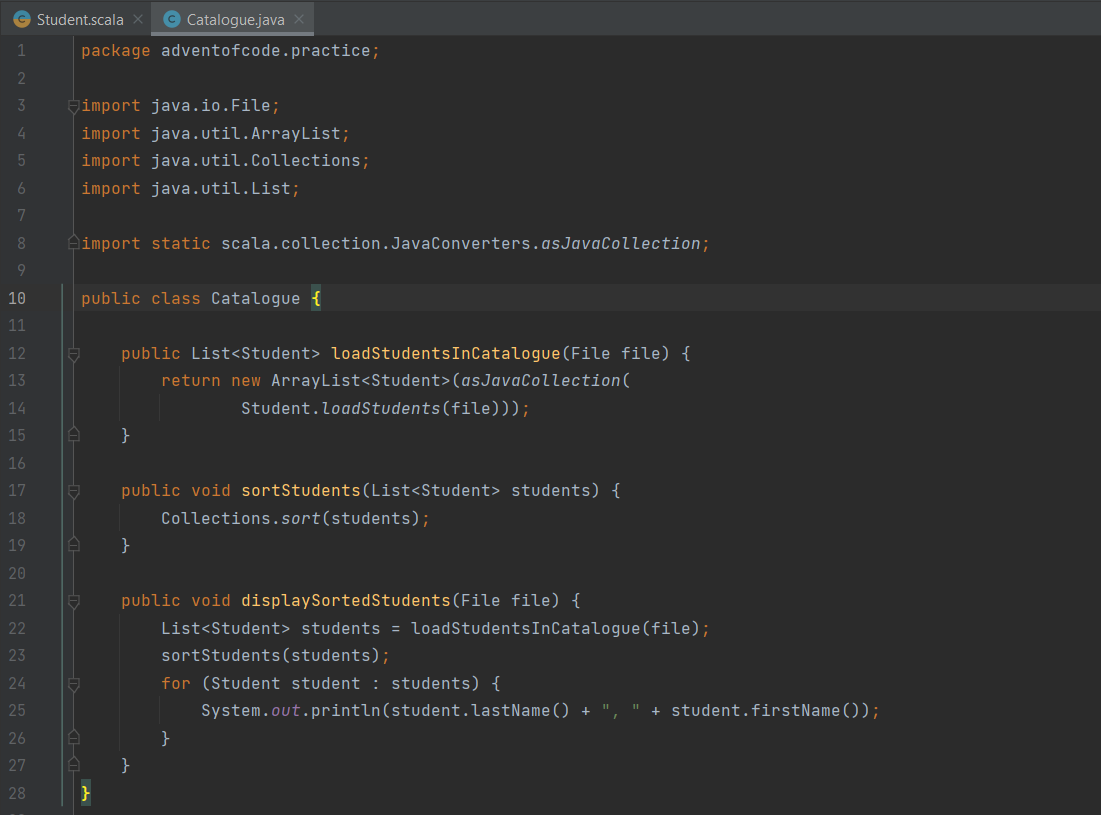Click 'student.firstName()' on line 25
This screenshot has width=1101, height=815.
(765, 710)
